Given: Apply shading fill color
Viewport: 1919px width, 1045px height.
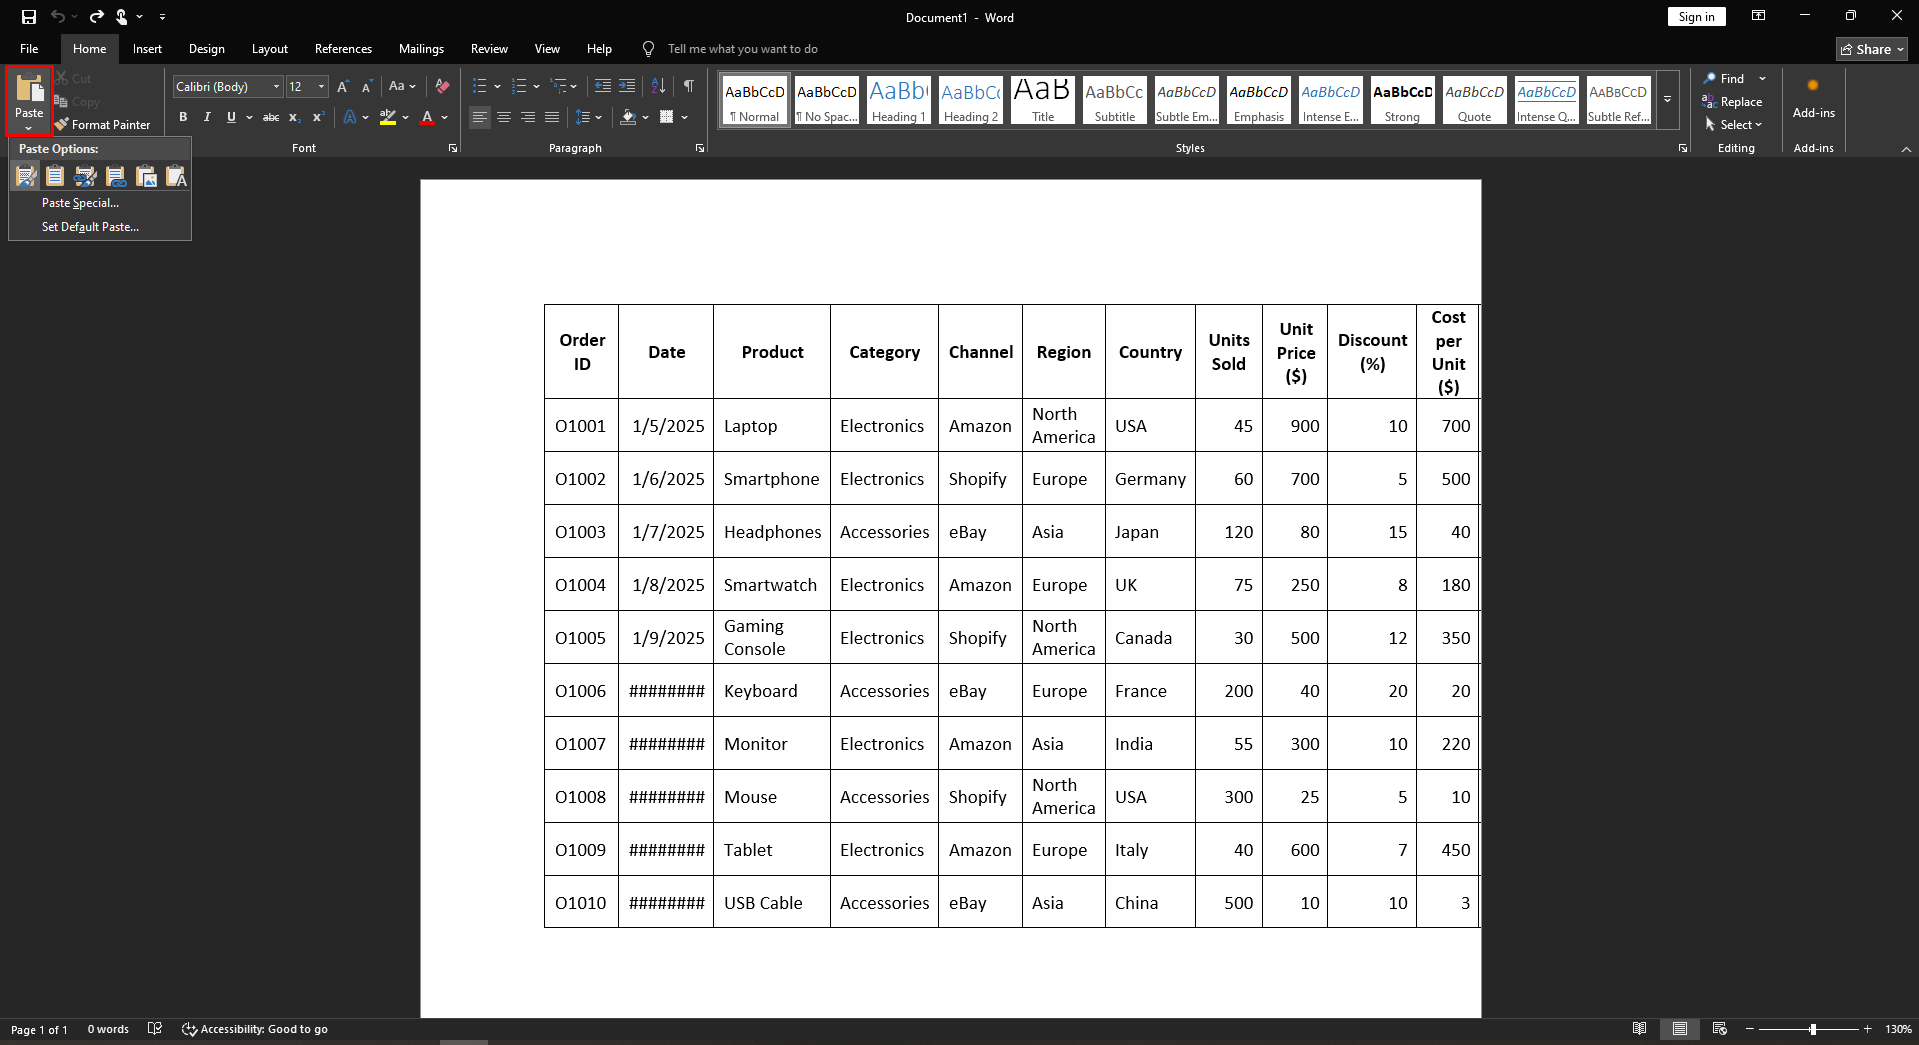Looking at the screenshot, I should [628, 117].
